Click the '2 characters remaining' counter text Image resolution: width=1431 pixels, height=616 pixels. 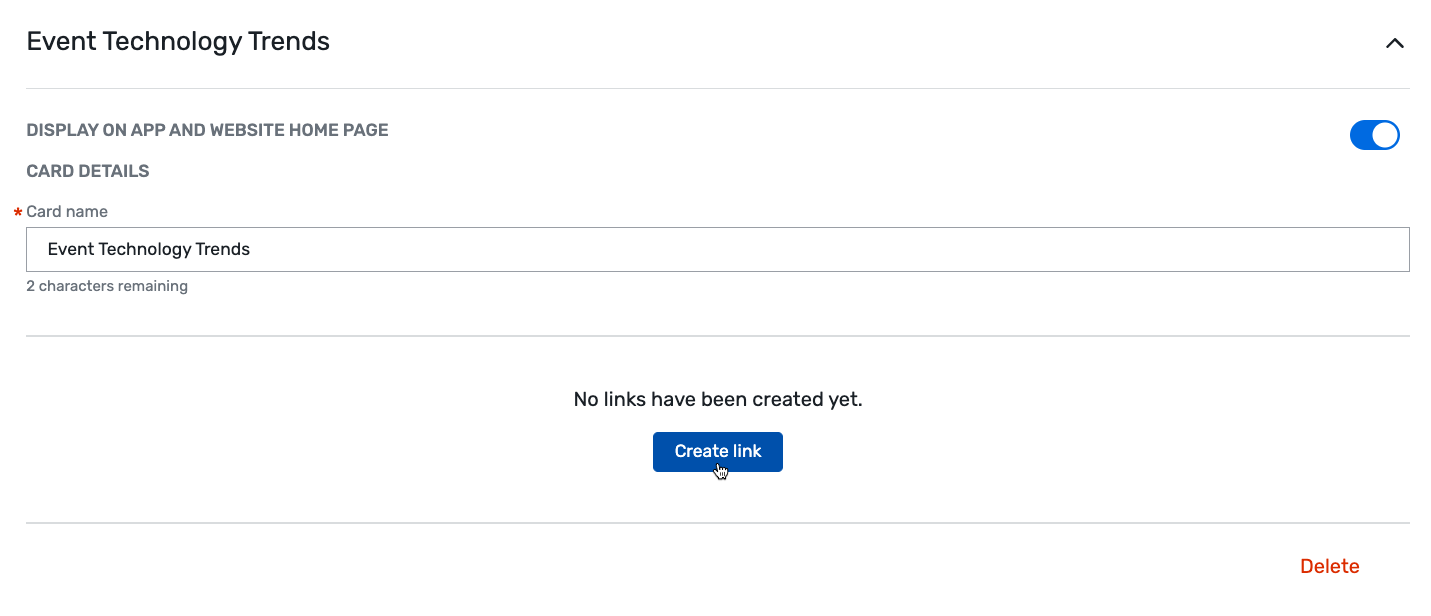click(x=106, y=286)
